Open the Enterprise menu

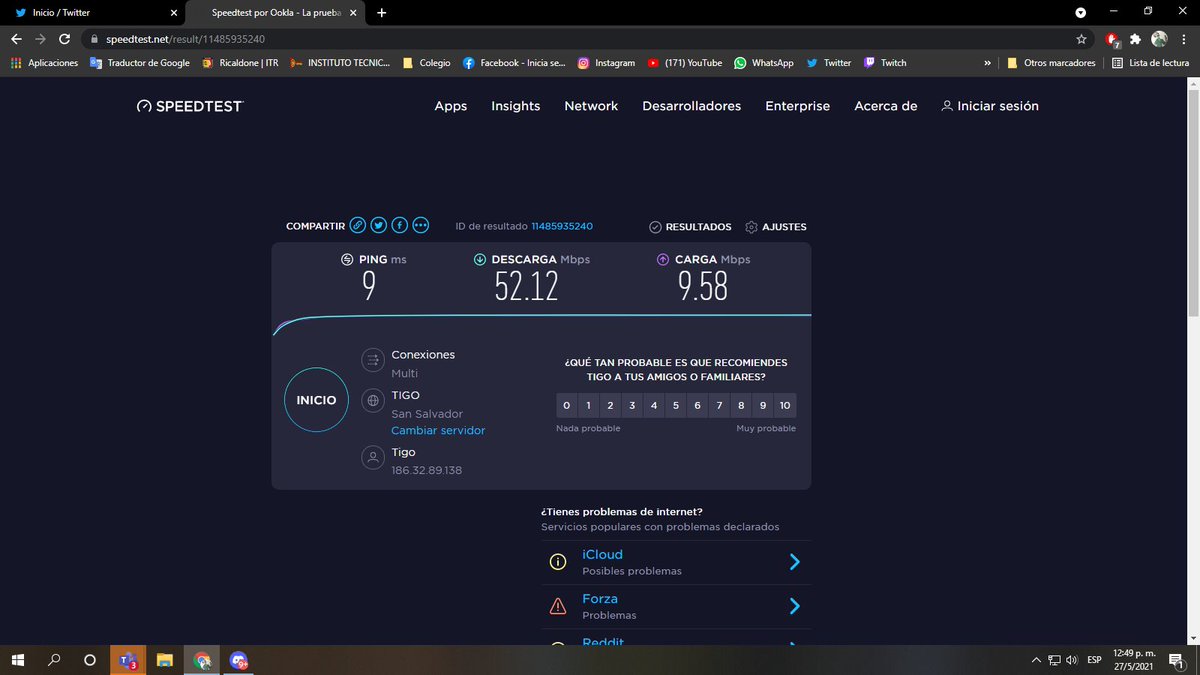pos(798,106)
